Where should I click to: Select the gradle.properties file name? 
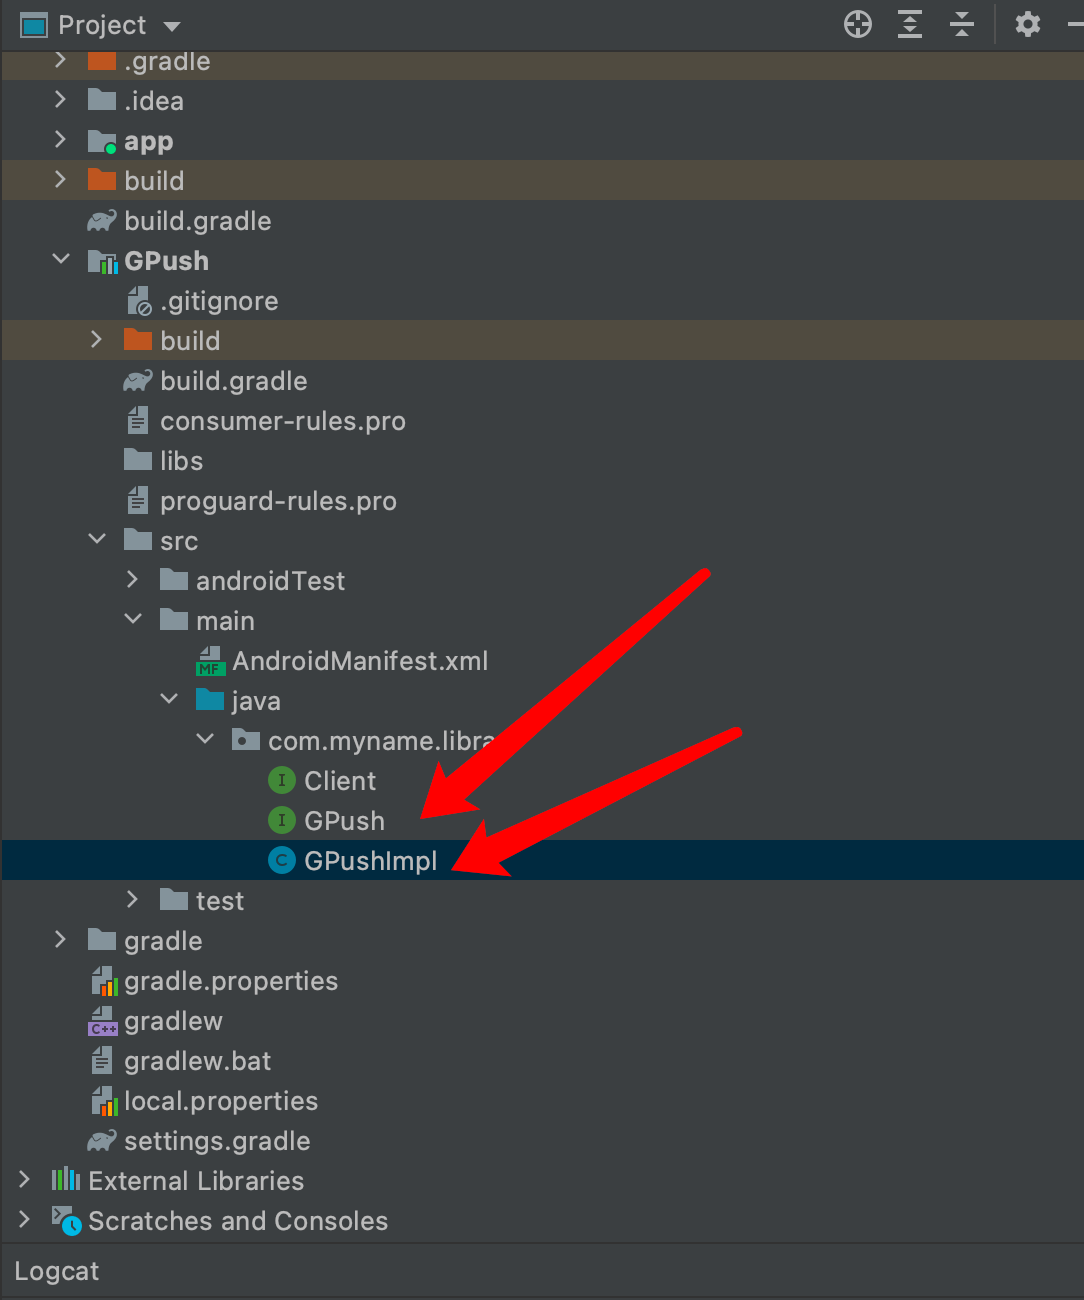(x=231, y=981)
